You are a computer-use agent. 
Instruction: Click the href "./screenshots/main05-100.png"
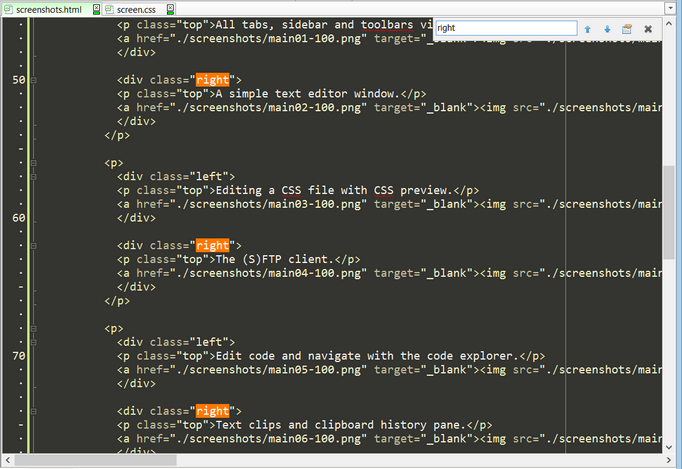(268, 370)
